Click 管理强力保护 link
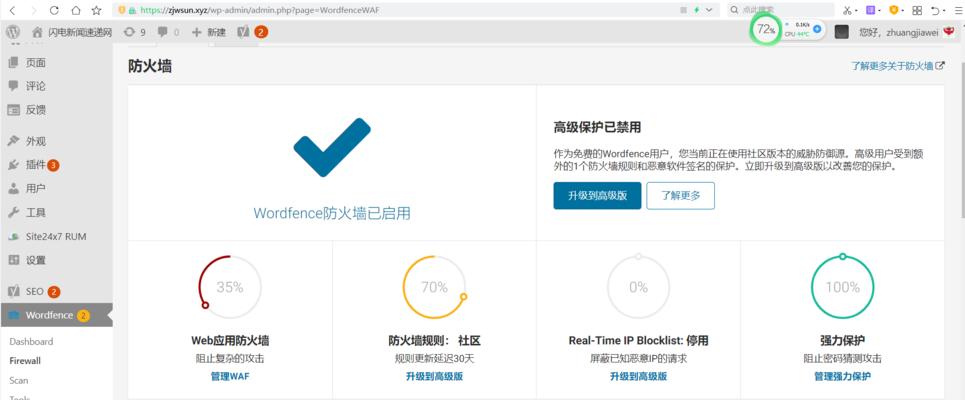The width and height of the screenshot is (965, 400). 843,377
